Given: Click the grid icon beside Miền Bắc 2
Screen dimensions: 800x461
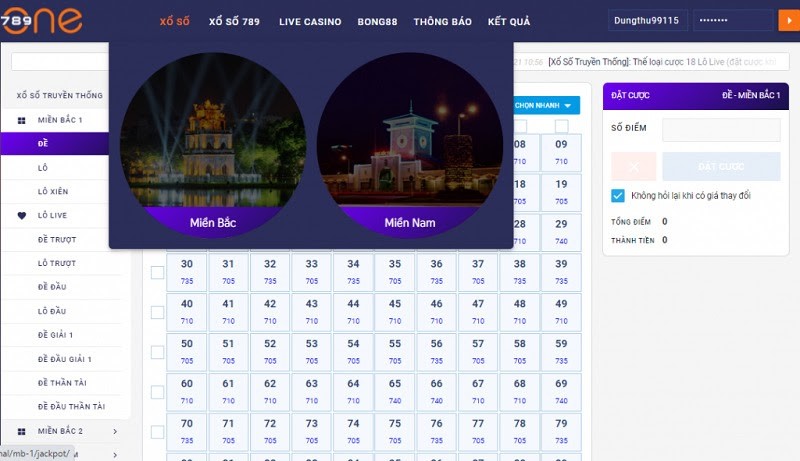Looking at the screenshot, I should (22, 431).
